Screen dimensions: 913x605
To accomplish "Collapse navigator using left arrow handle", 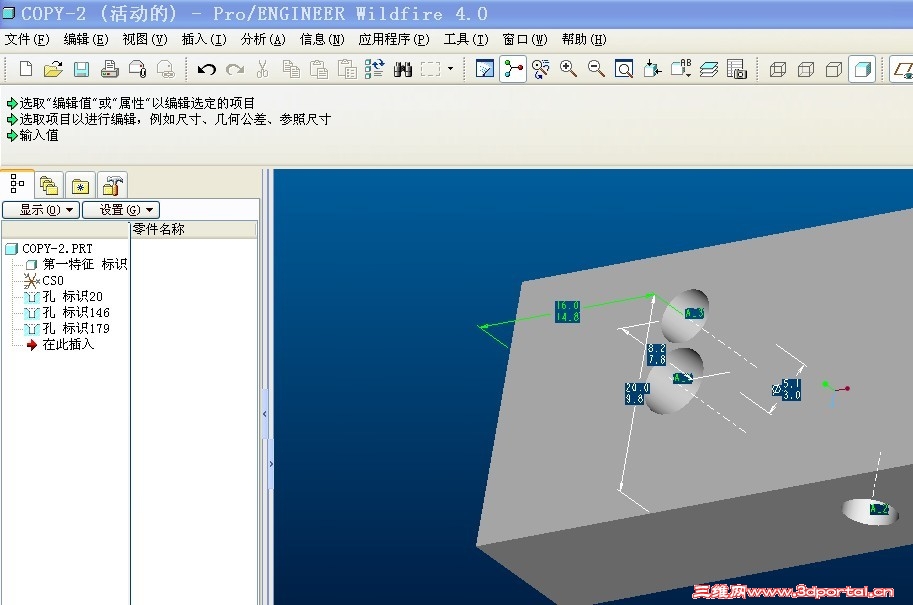I will [x=265, y=414].
